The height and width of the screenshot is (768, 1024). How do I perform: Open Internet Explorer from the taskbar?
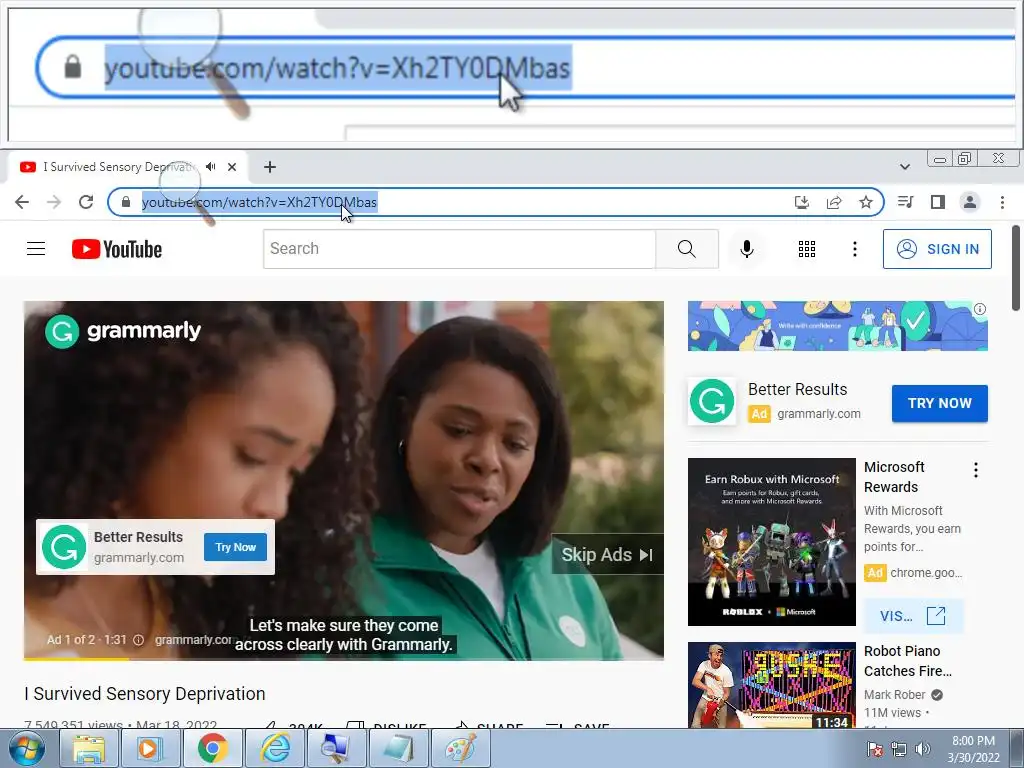pyautogui.click(x=274, y=748)
